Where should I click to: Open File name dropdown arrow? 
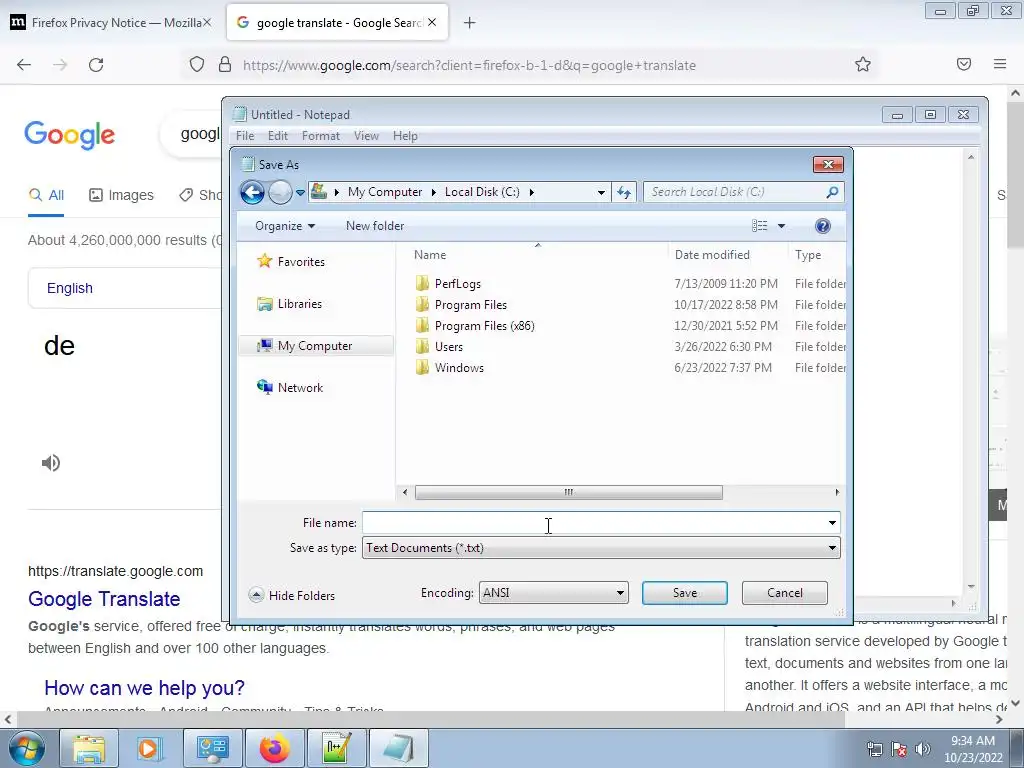coord(832,522)
